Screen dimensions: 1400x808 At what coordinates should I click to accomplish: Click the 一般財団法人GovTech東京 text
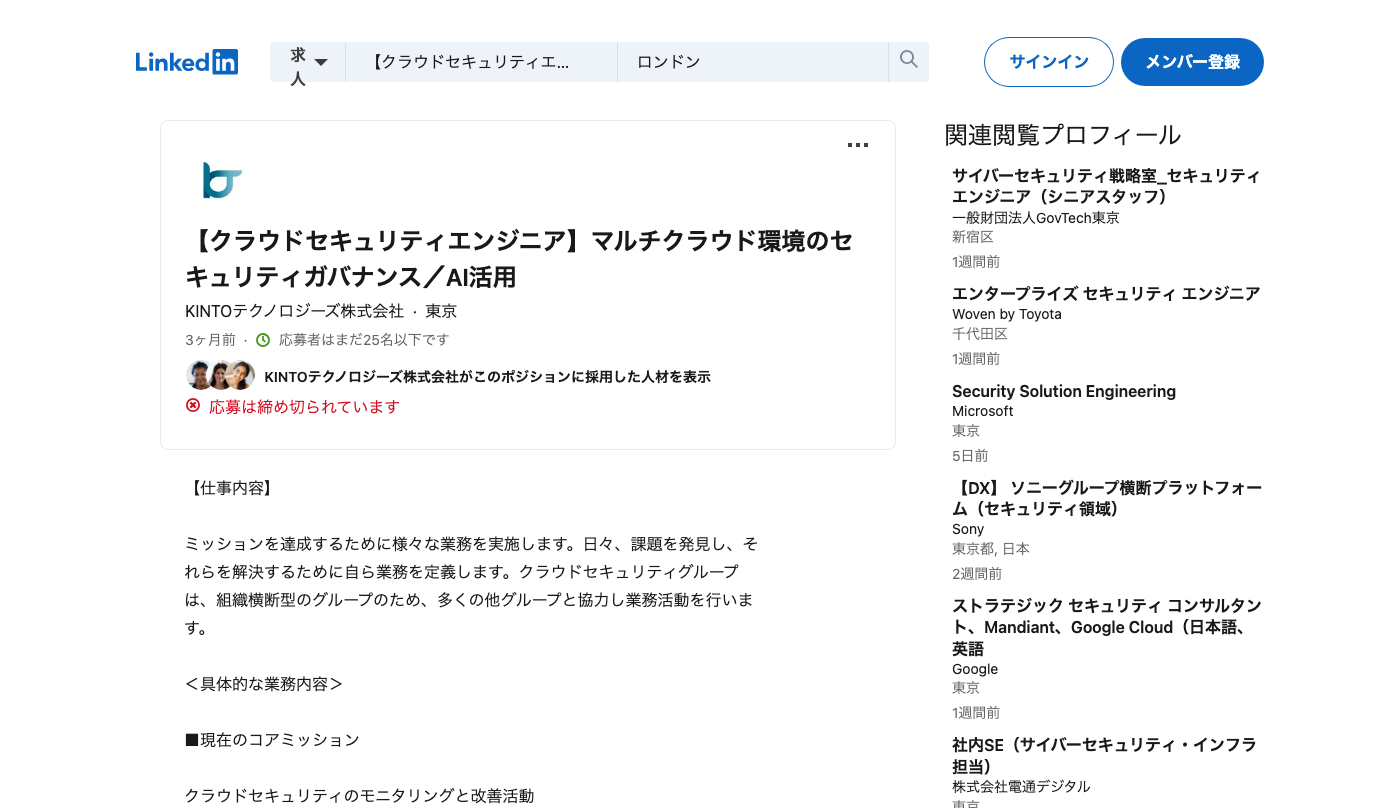click(1036, 217)
